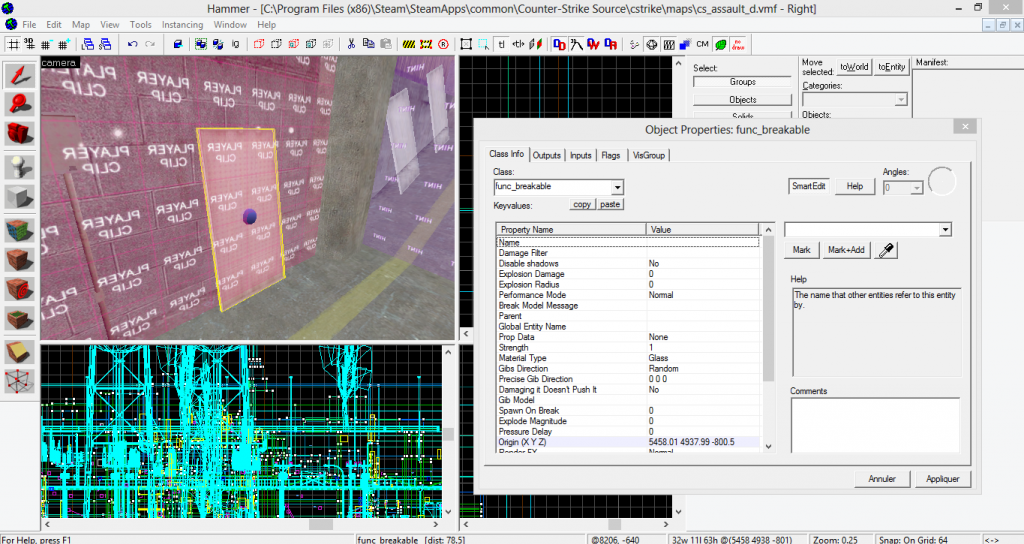Click the SmartEdit button
This screenshot has height=544, width=1024.
click(808, 186)
